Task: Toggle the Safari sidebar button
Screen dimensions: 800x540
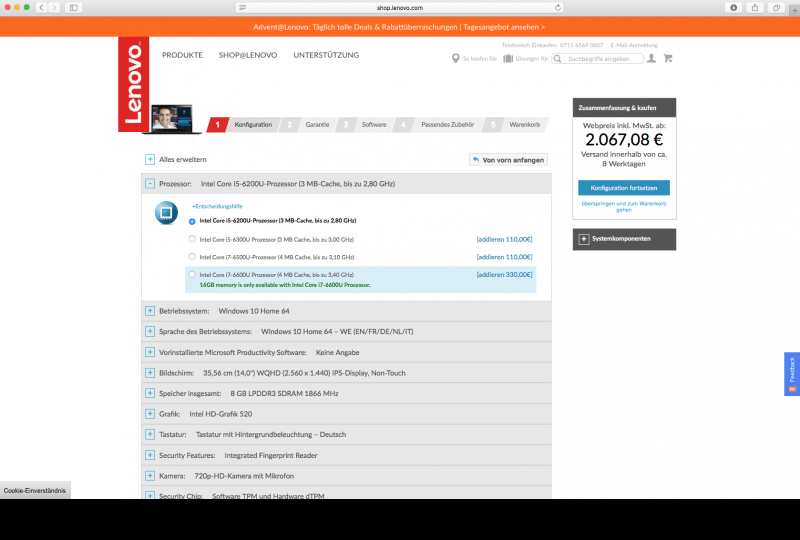Action: pos(73,8)
